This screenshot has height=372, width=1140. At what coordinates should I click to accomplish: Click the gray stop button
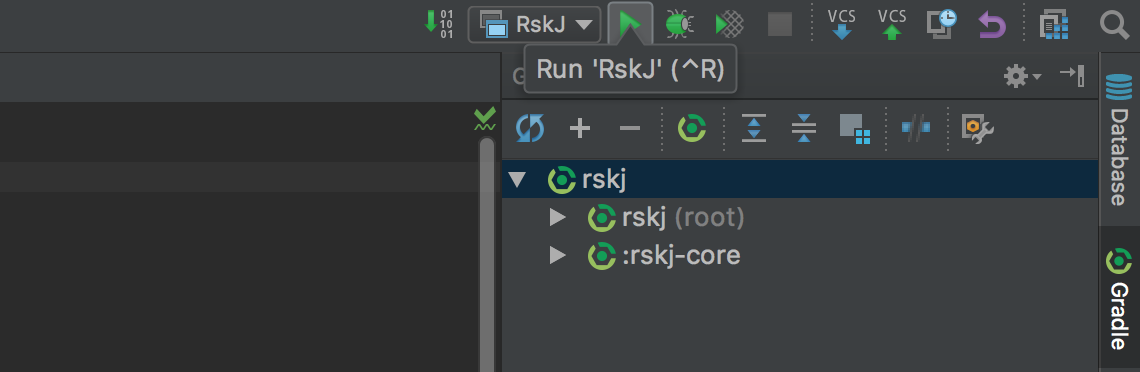779,25
